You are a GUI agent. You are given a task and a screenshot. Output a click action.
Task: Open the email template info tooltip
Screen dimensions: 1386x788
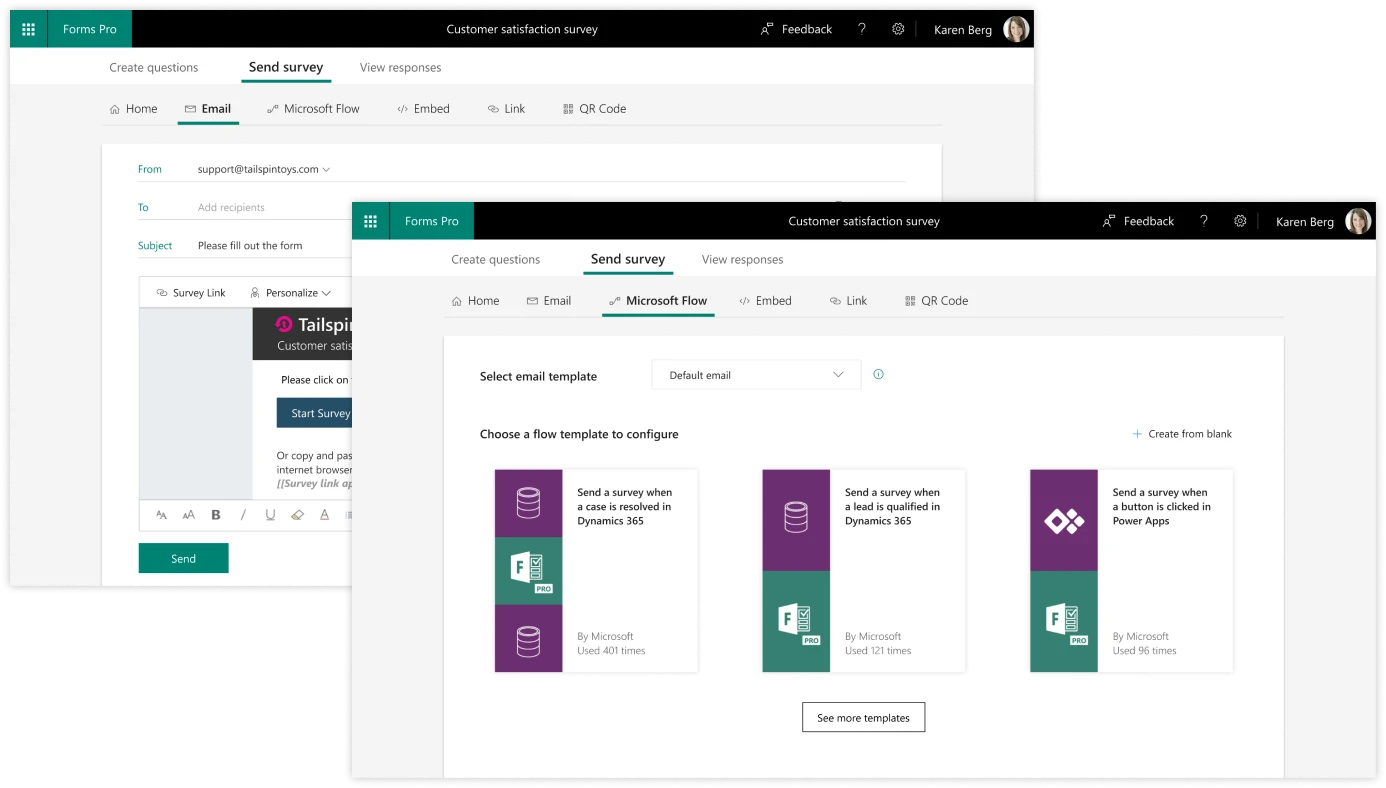878,374
